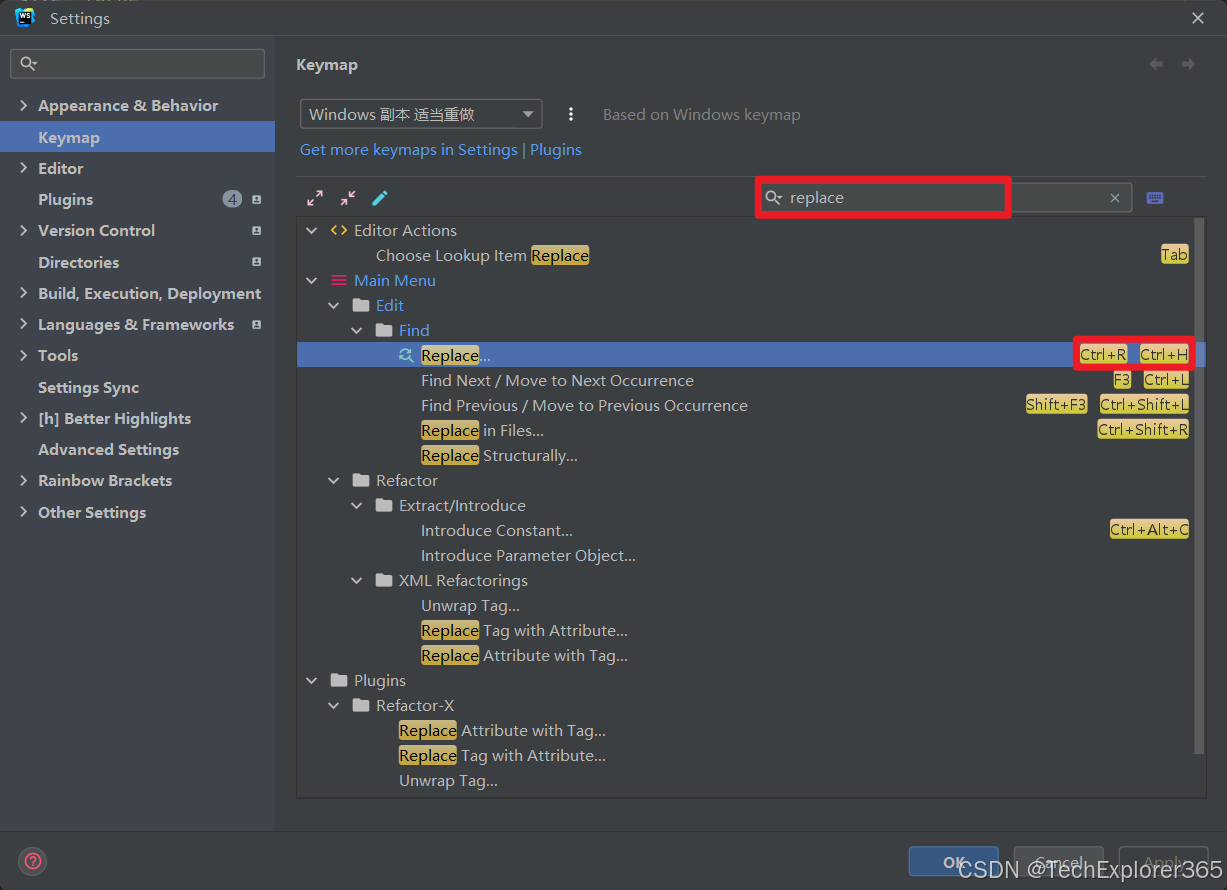The height and width of the screenshot is (890, 1227).
Task: Expand the Version Control settings section
Action: pyautogui.click(x=23, y=230)
